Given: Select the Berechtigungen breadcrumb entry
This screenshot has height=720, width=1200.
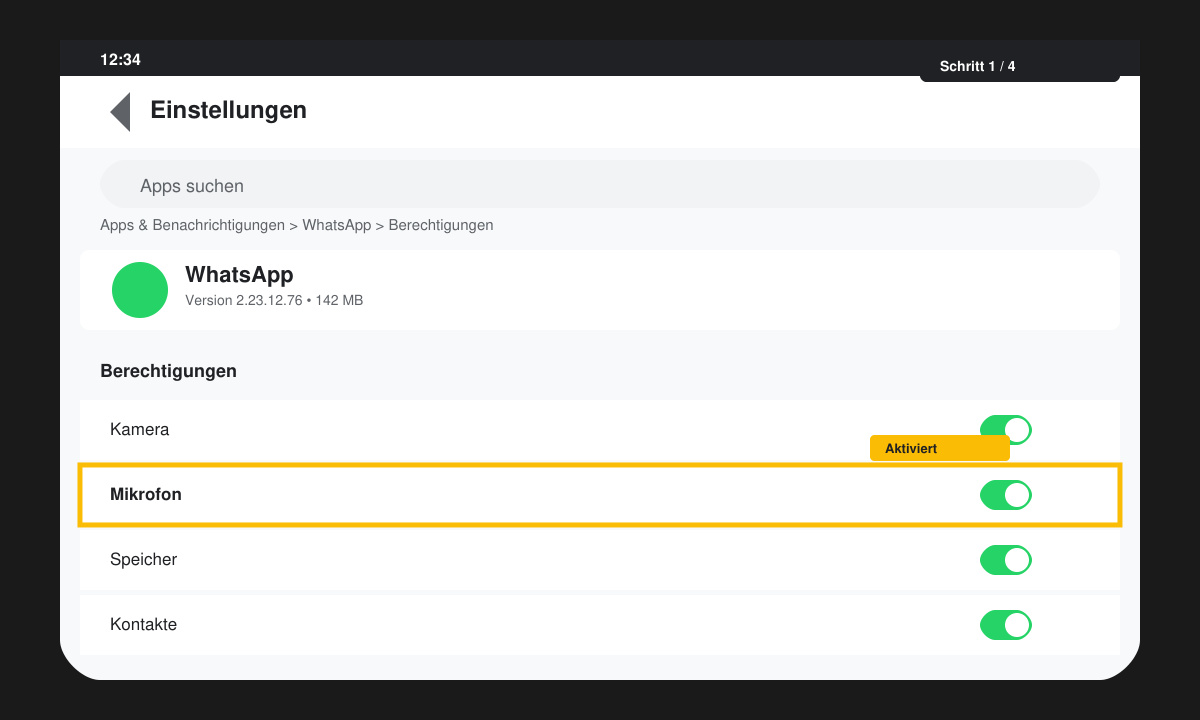Looking at the screenshot, I should [441, 225].
